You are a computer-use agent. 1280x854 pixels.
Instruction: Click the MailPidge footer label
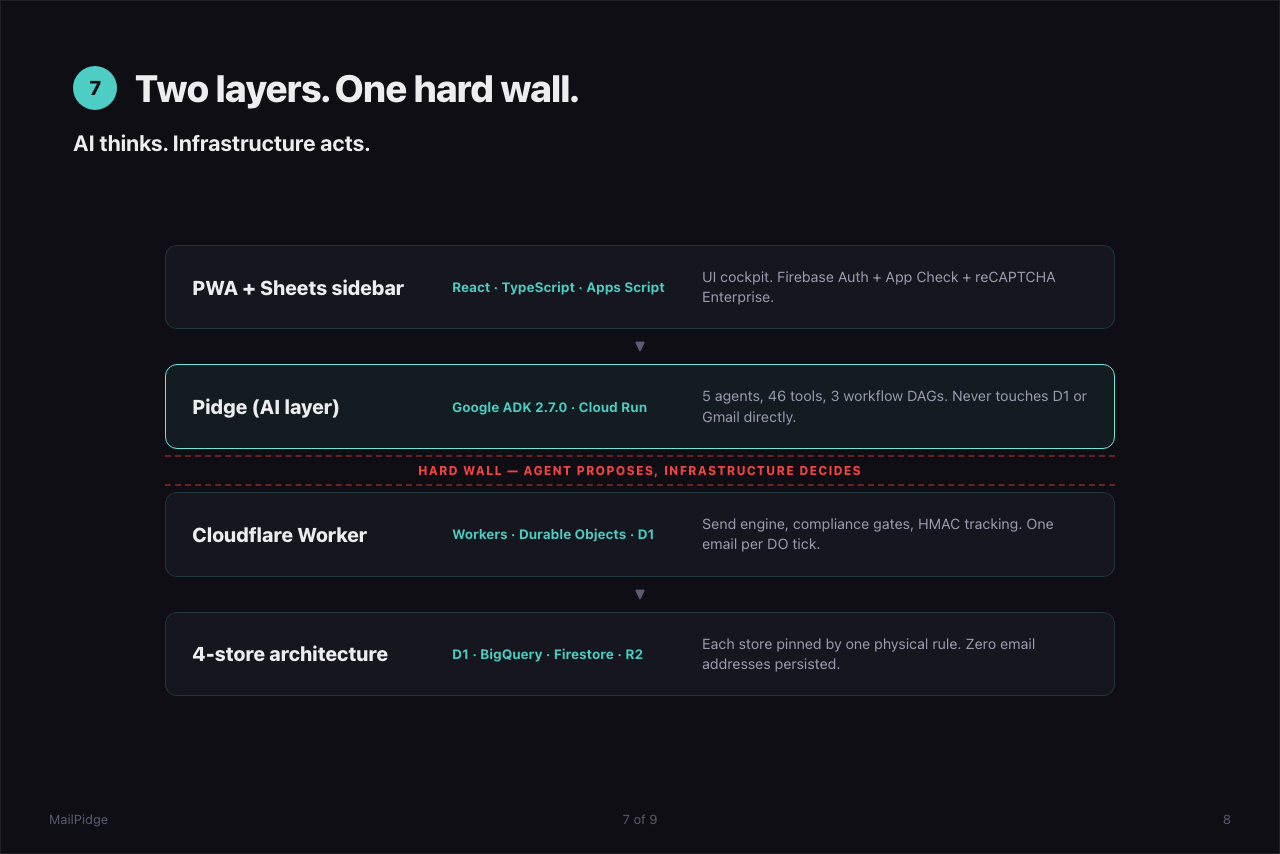[78, 819]
